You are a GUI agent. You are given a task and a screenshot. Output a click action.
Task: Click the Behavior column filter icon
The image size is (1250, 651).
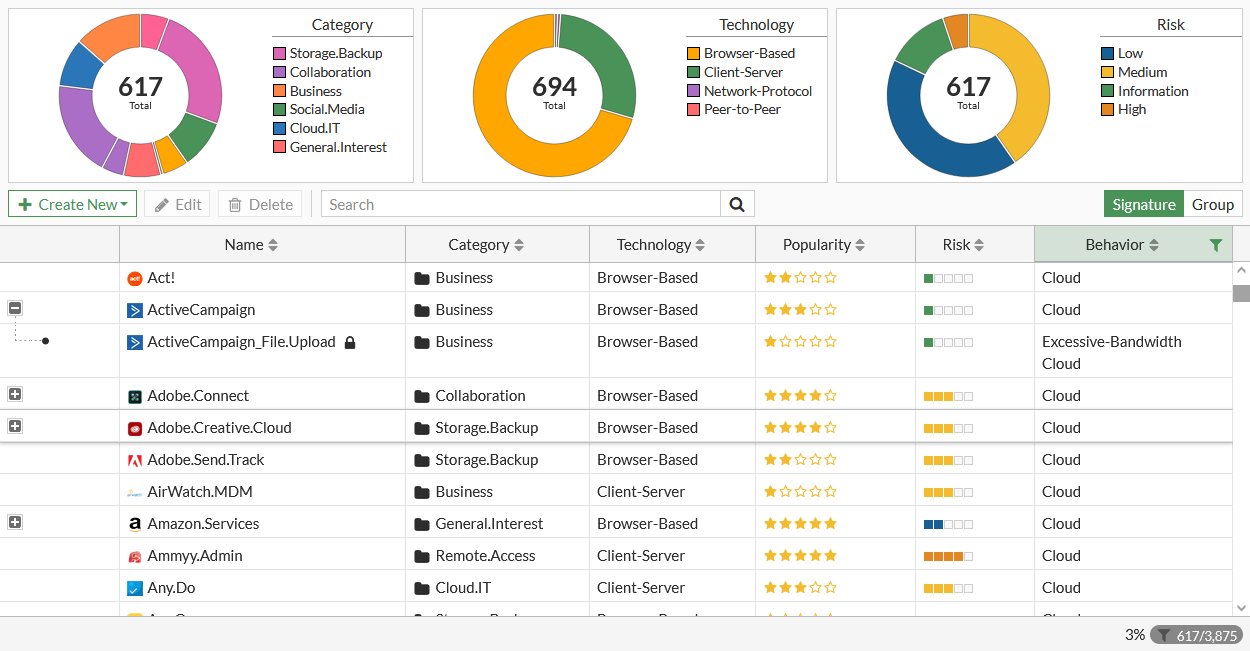[1215, 245]
